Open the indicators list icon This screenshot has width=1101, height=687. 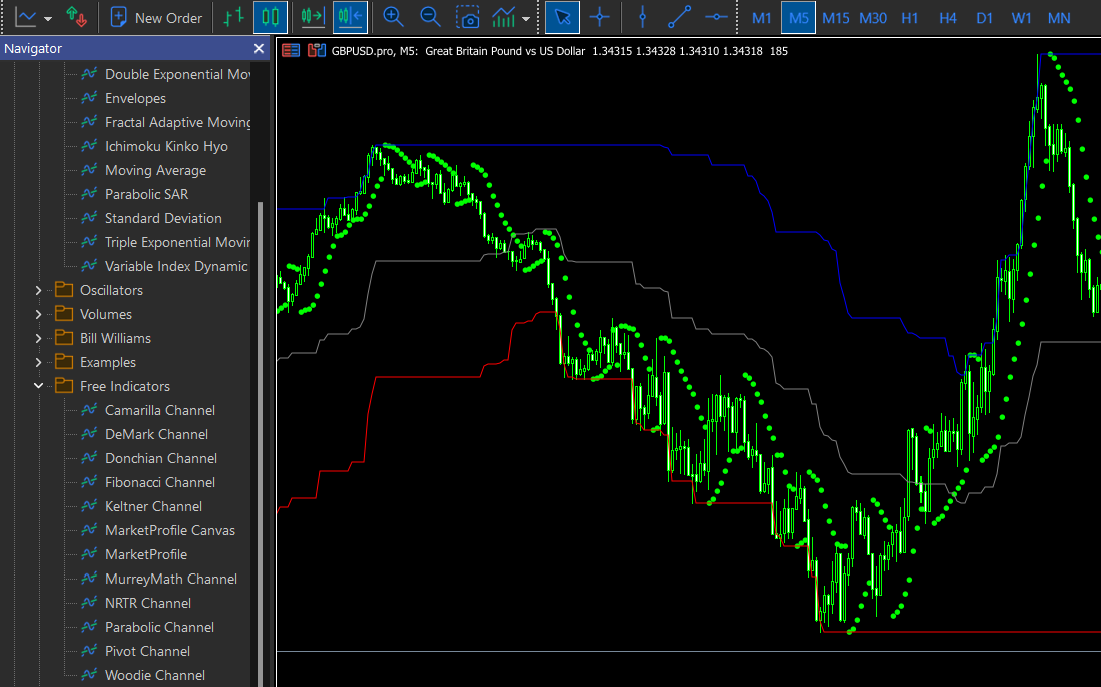coord(503,18)
